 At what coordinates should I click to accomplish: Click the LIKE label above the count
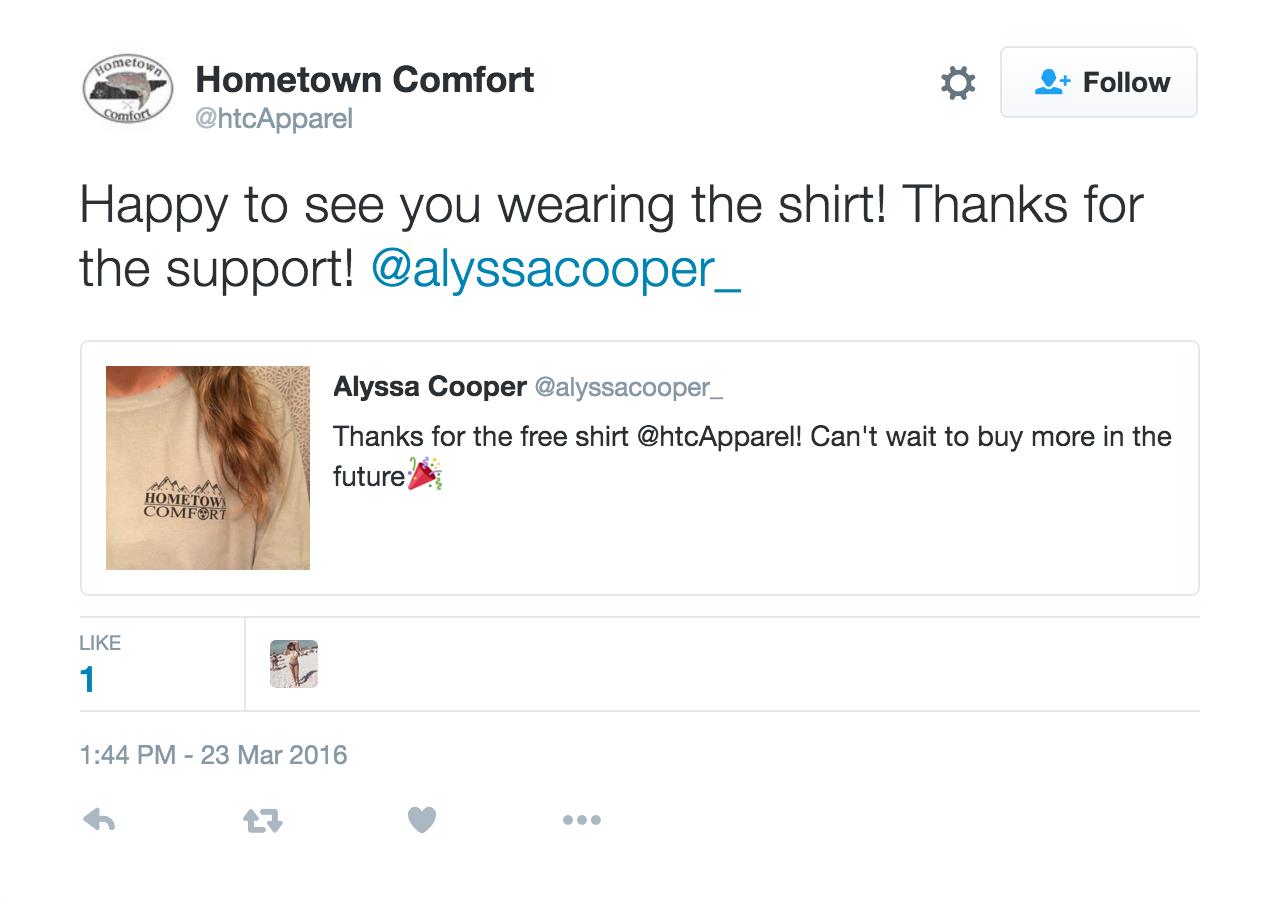pos(100,643)
